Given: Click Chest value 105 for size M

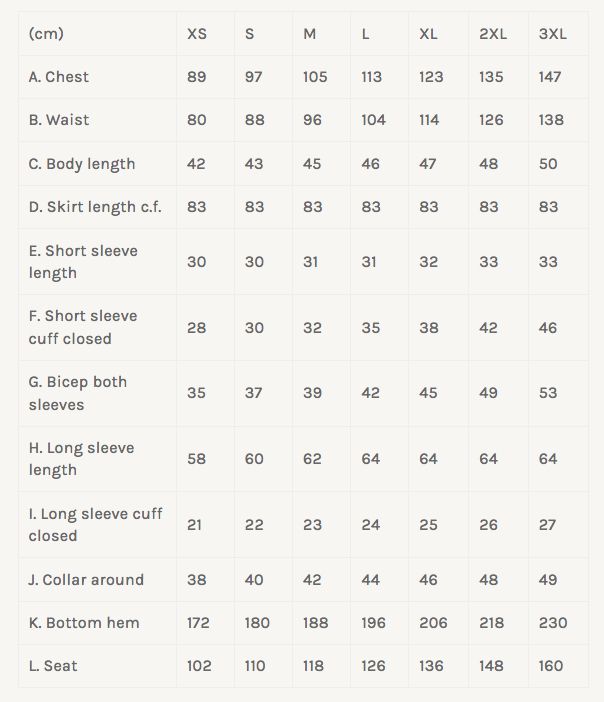Looking at the screenshot, I should tap(315, 77).
